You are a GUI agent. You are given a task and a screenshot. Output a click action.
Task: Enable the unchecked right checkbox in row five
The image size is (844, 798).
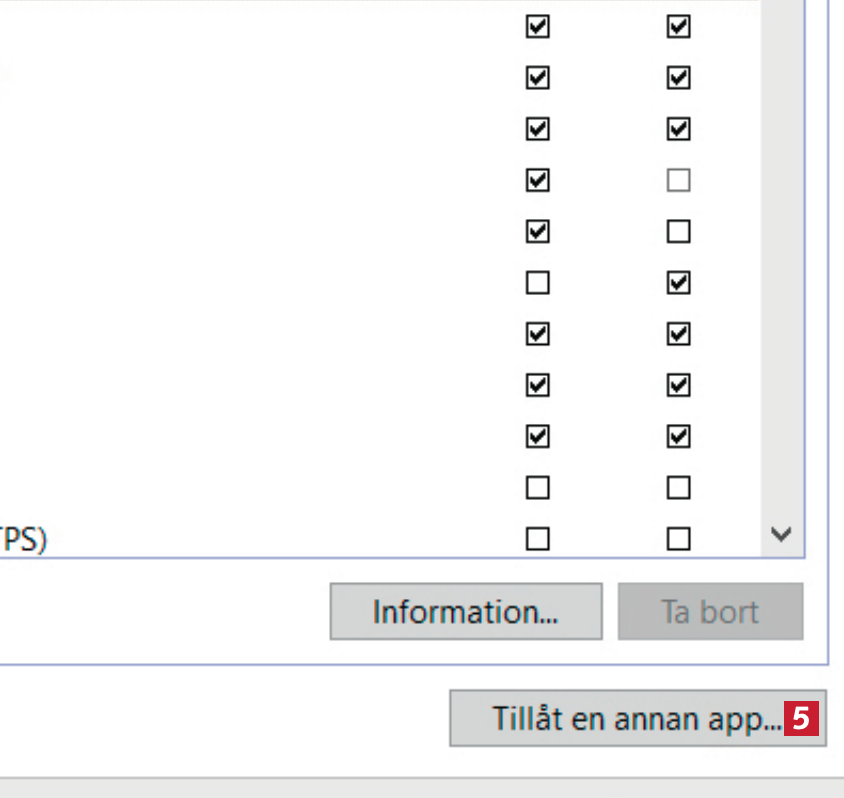678,232
